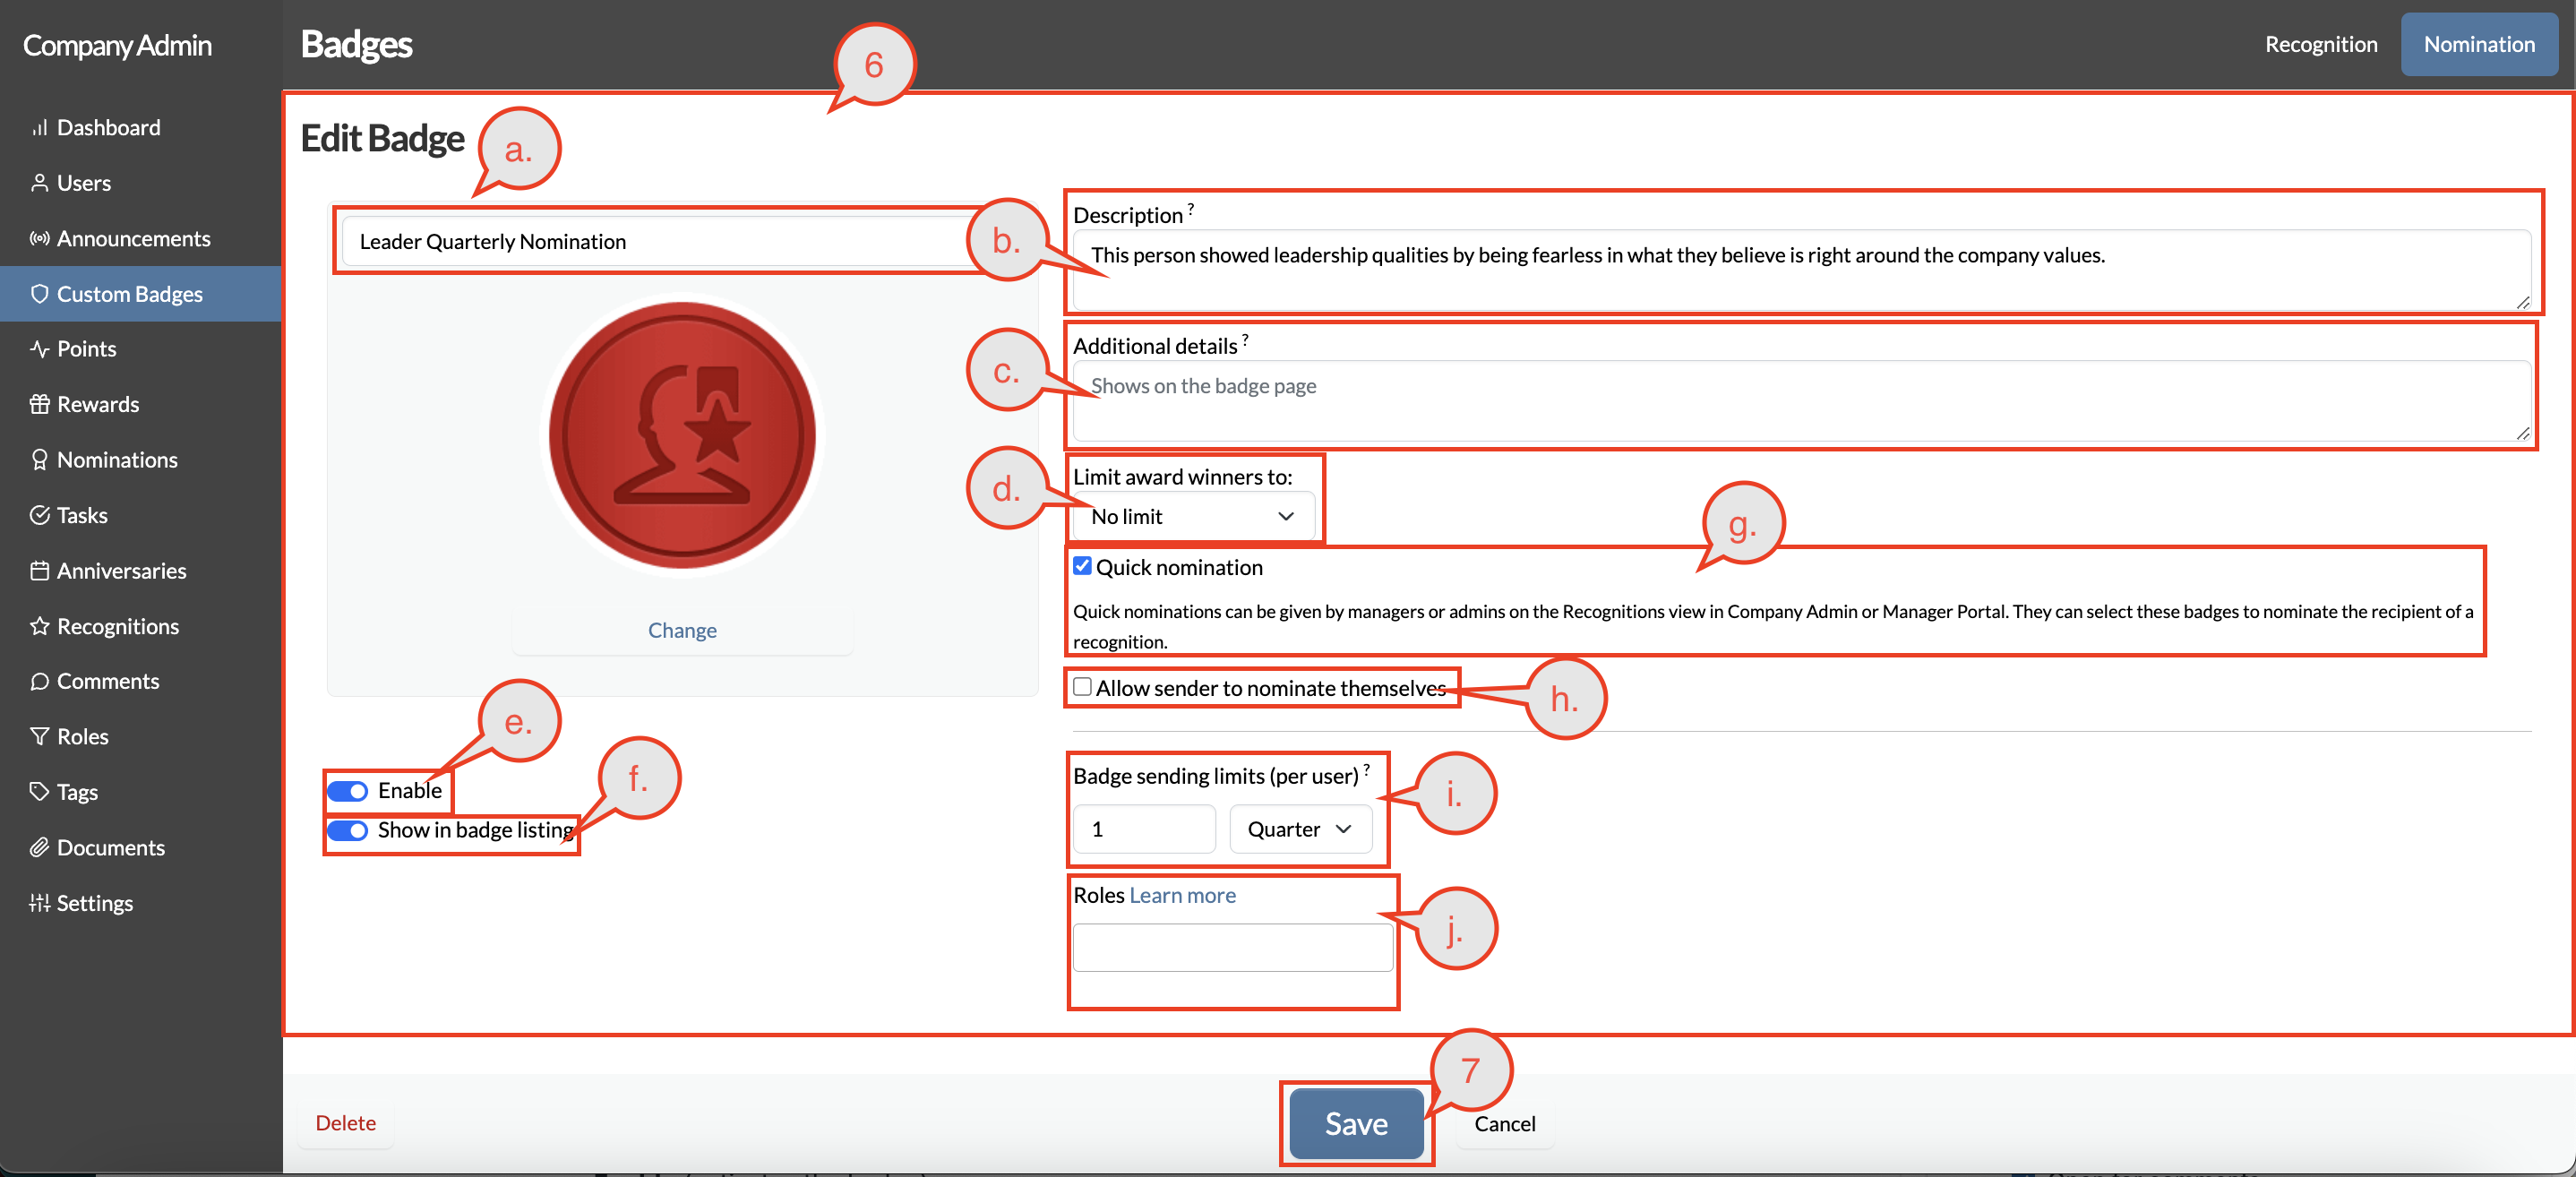
Task: Open Dashboard in the sidebar
Action: pos(140,128)
